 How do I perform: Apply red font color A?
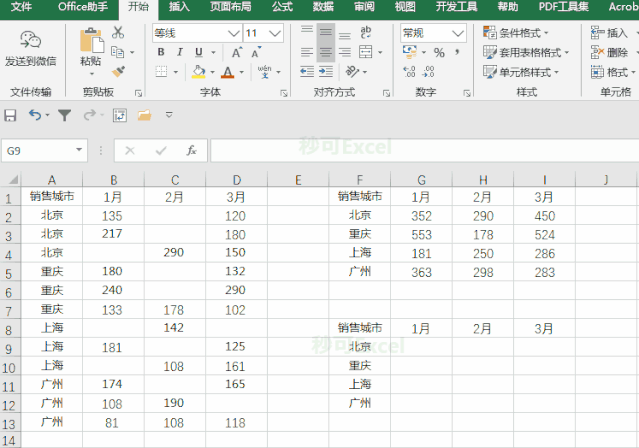coord(228,72)
